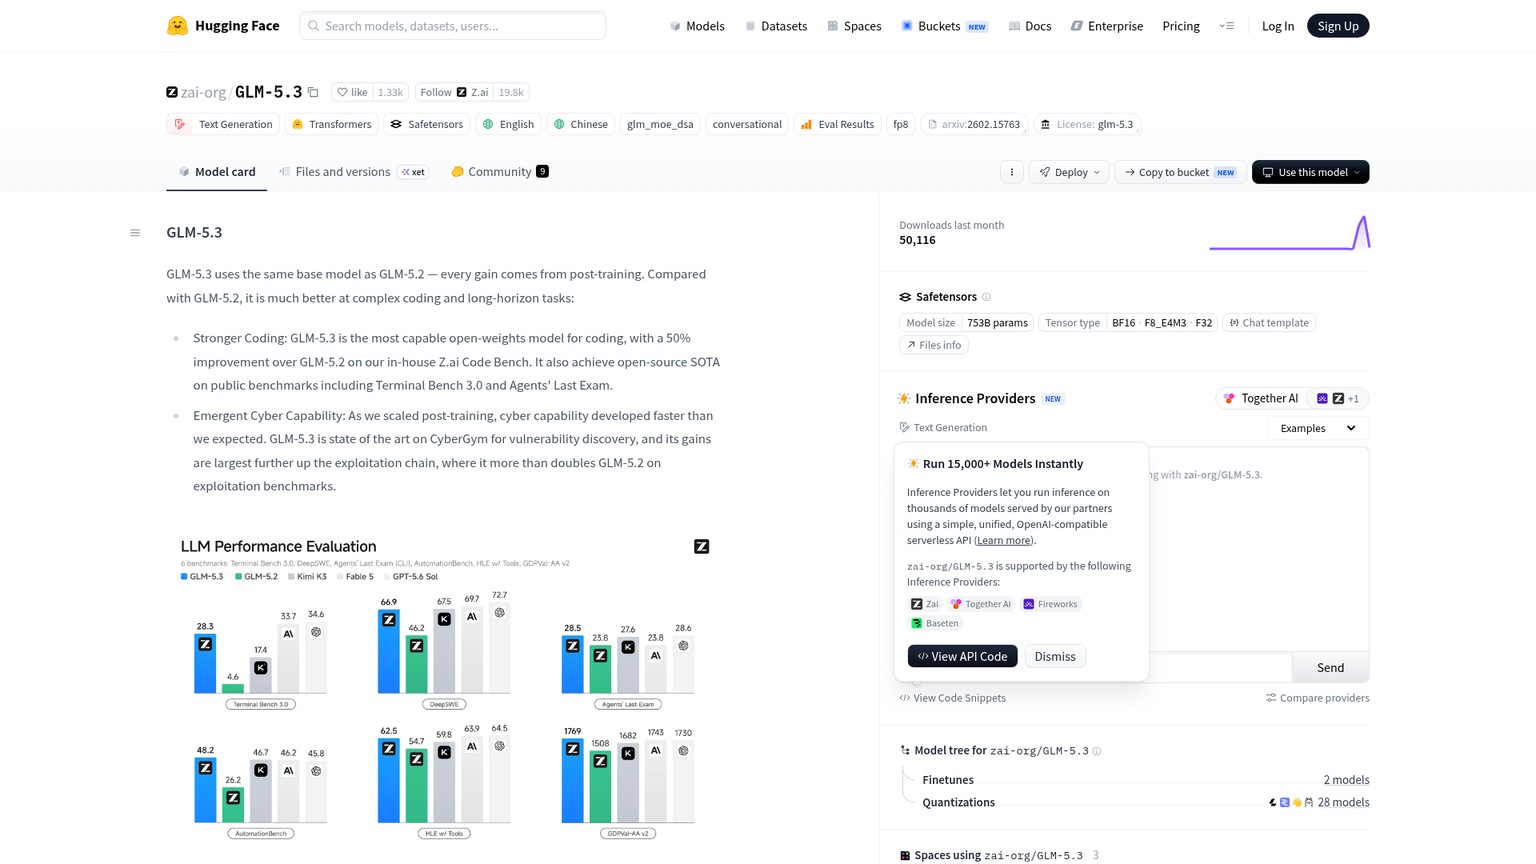Click the Zai provider badge in popup

pos(925,604)
